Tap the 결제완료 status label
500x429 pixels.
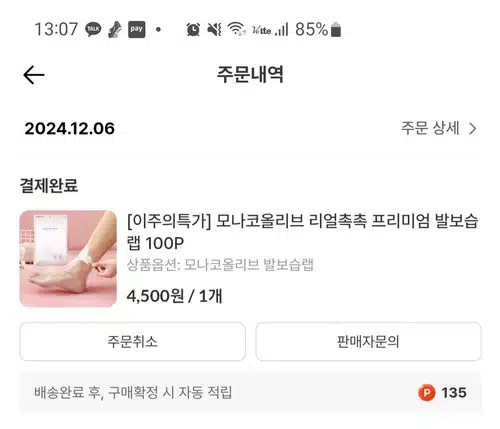pos(49,185)
